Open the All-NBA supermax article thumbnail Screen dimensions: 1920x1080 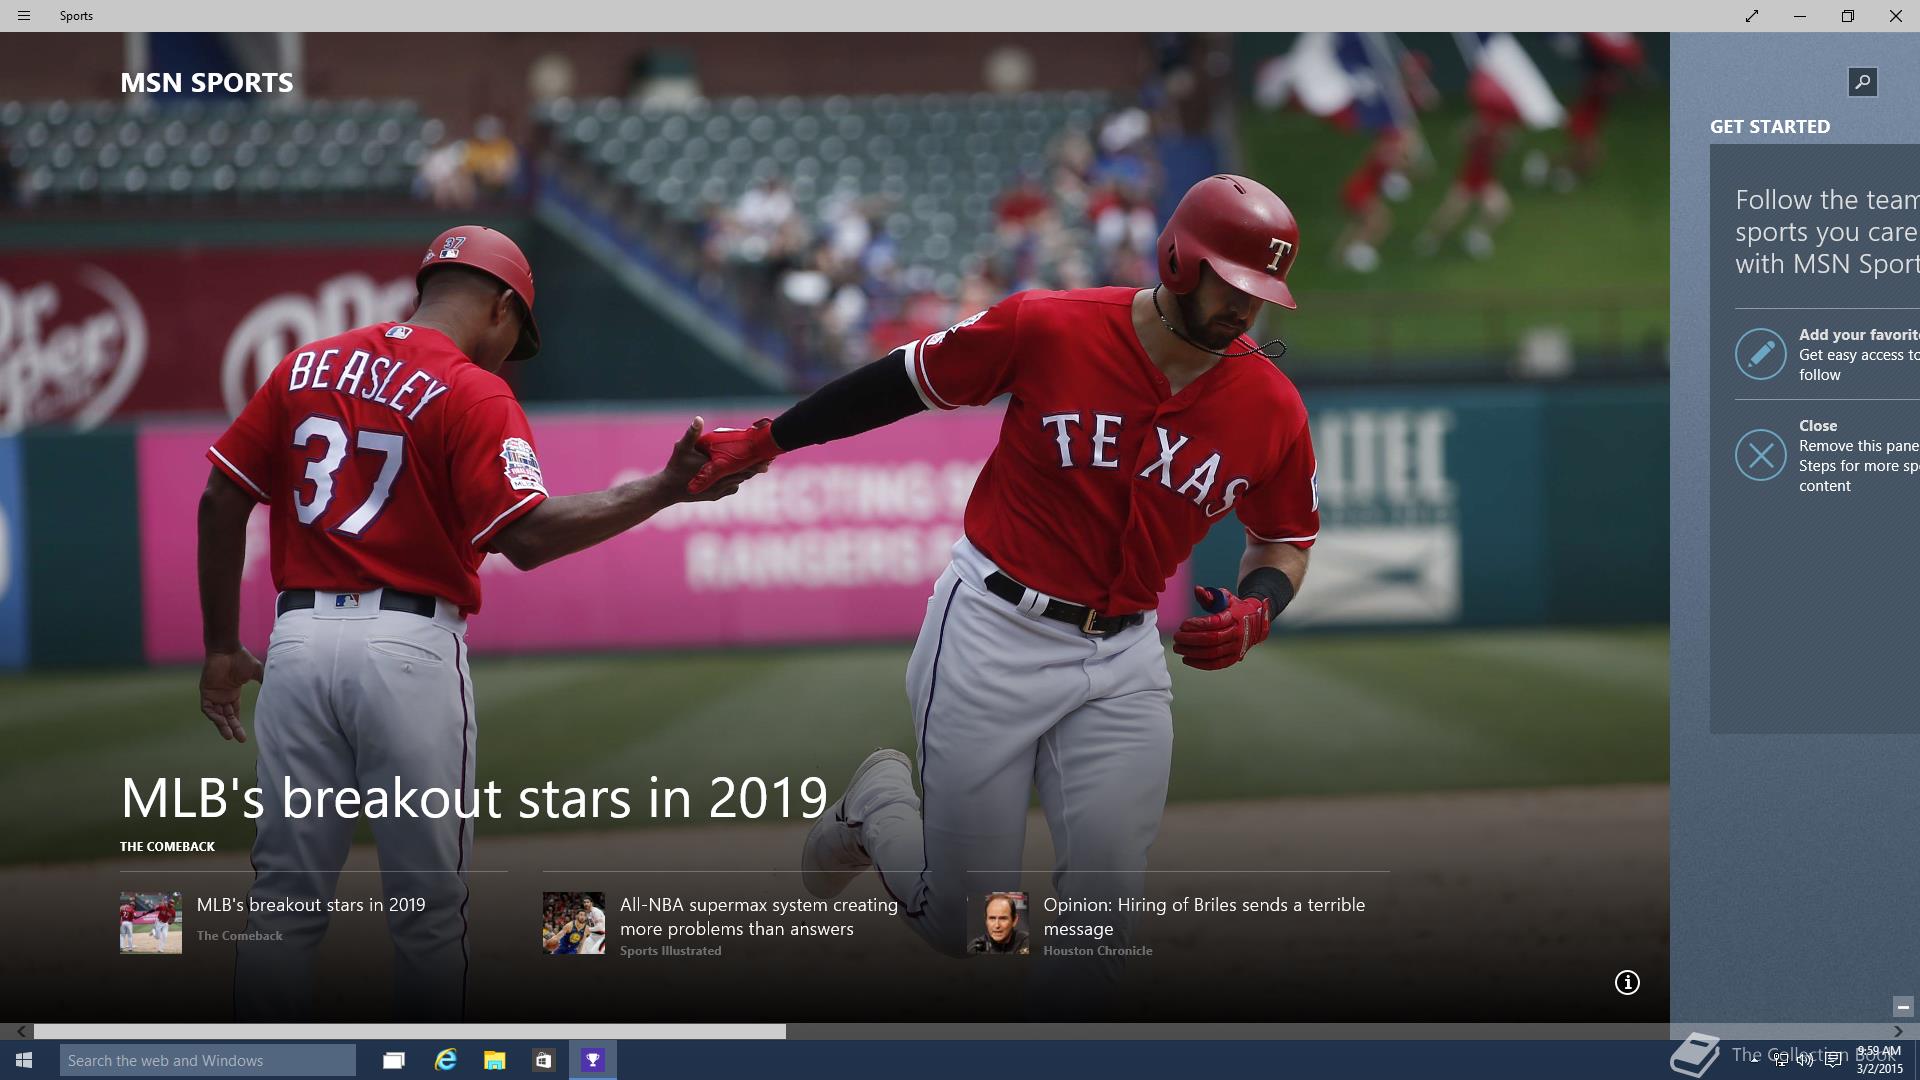(x=574, y=923)
